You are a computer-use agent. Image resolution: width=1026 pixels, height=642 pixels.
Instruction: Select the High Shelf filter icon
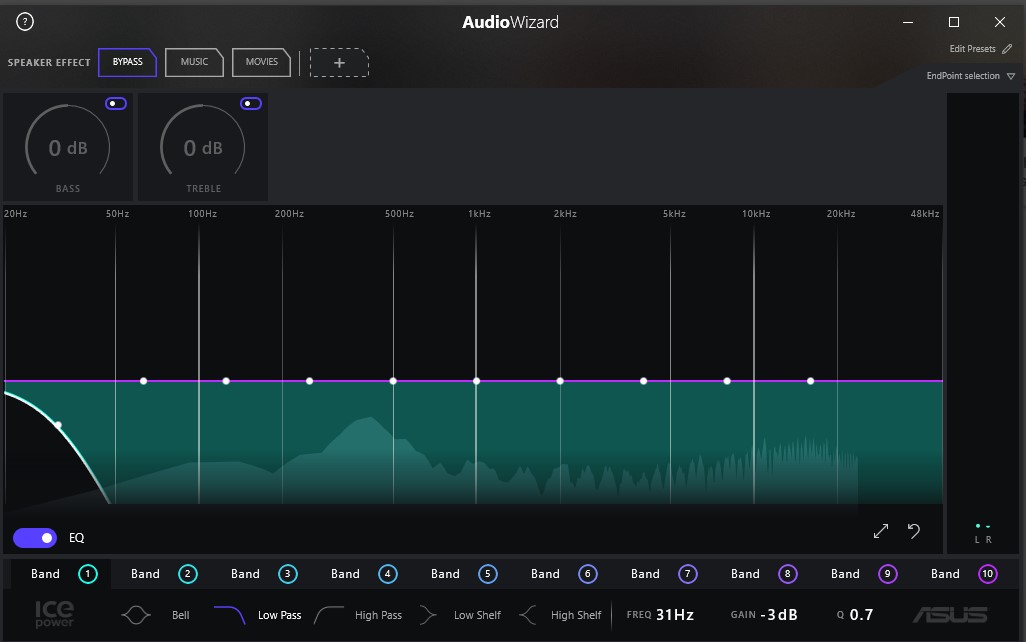[x=528, y=615]
